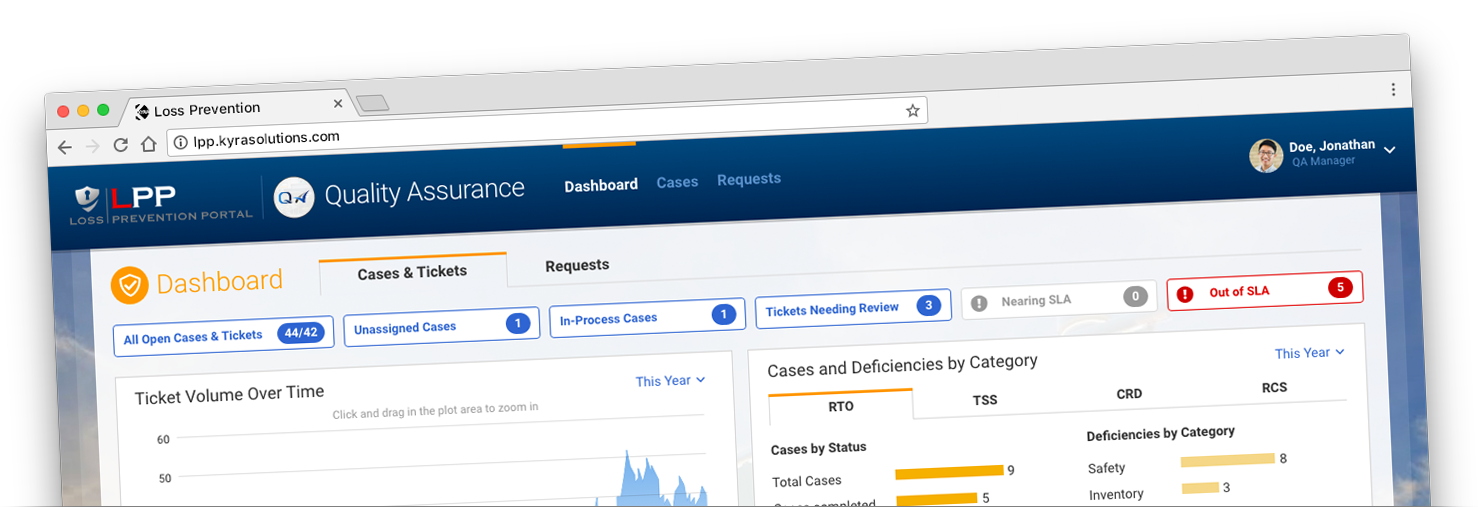The height and width of the screenshot is (507, 1478).
Task: Select the RTO category tab
Action: [x=841, y=405]
